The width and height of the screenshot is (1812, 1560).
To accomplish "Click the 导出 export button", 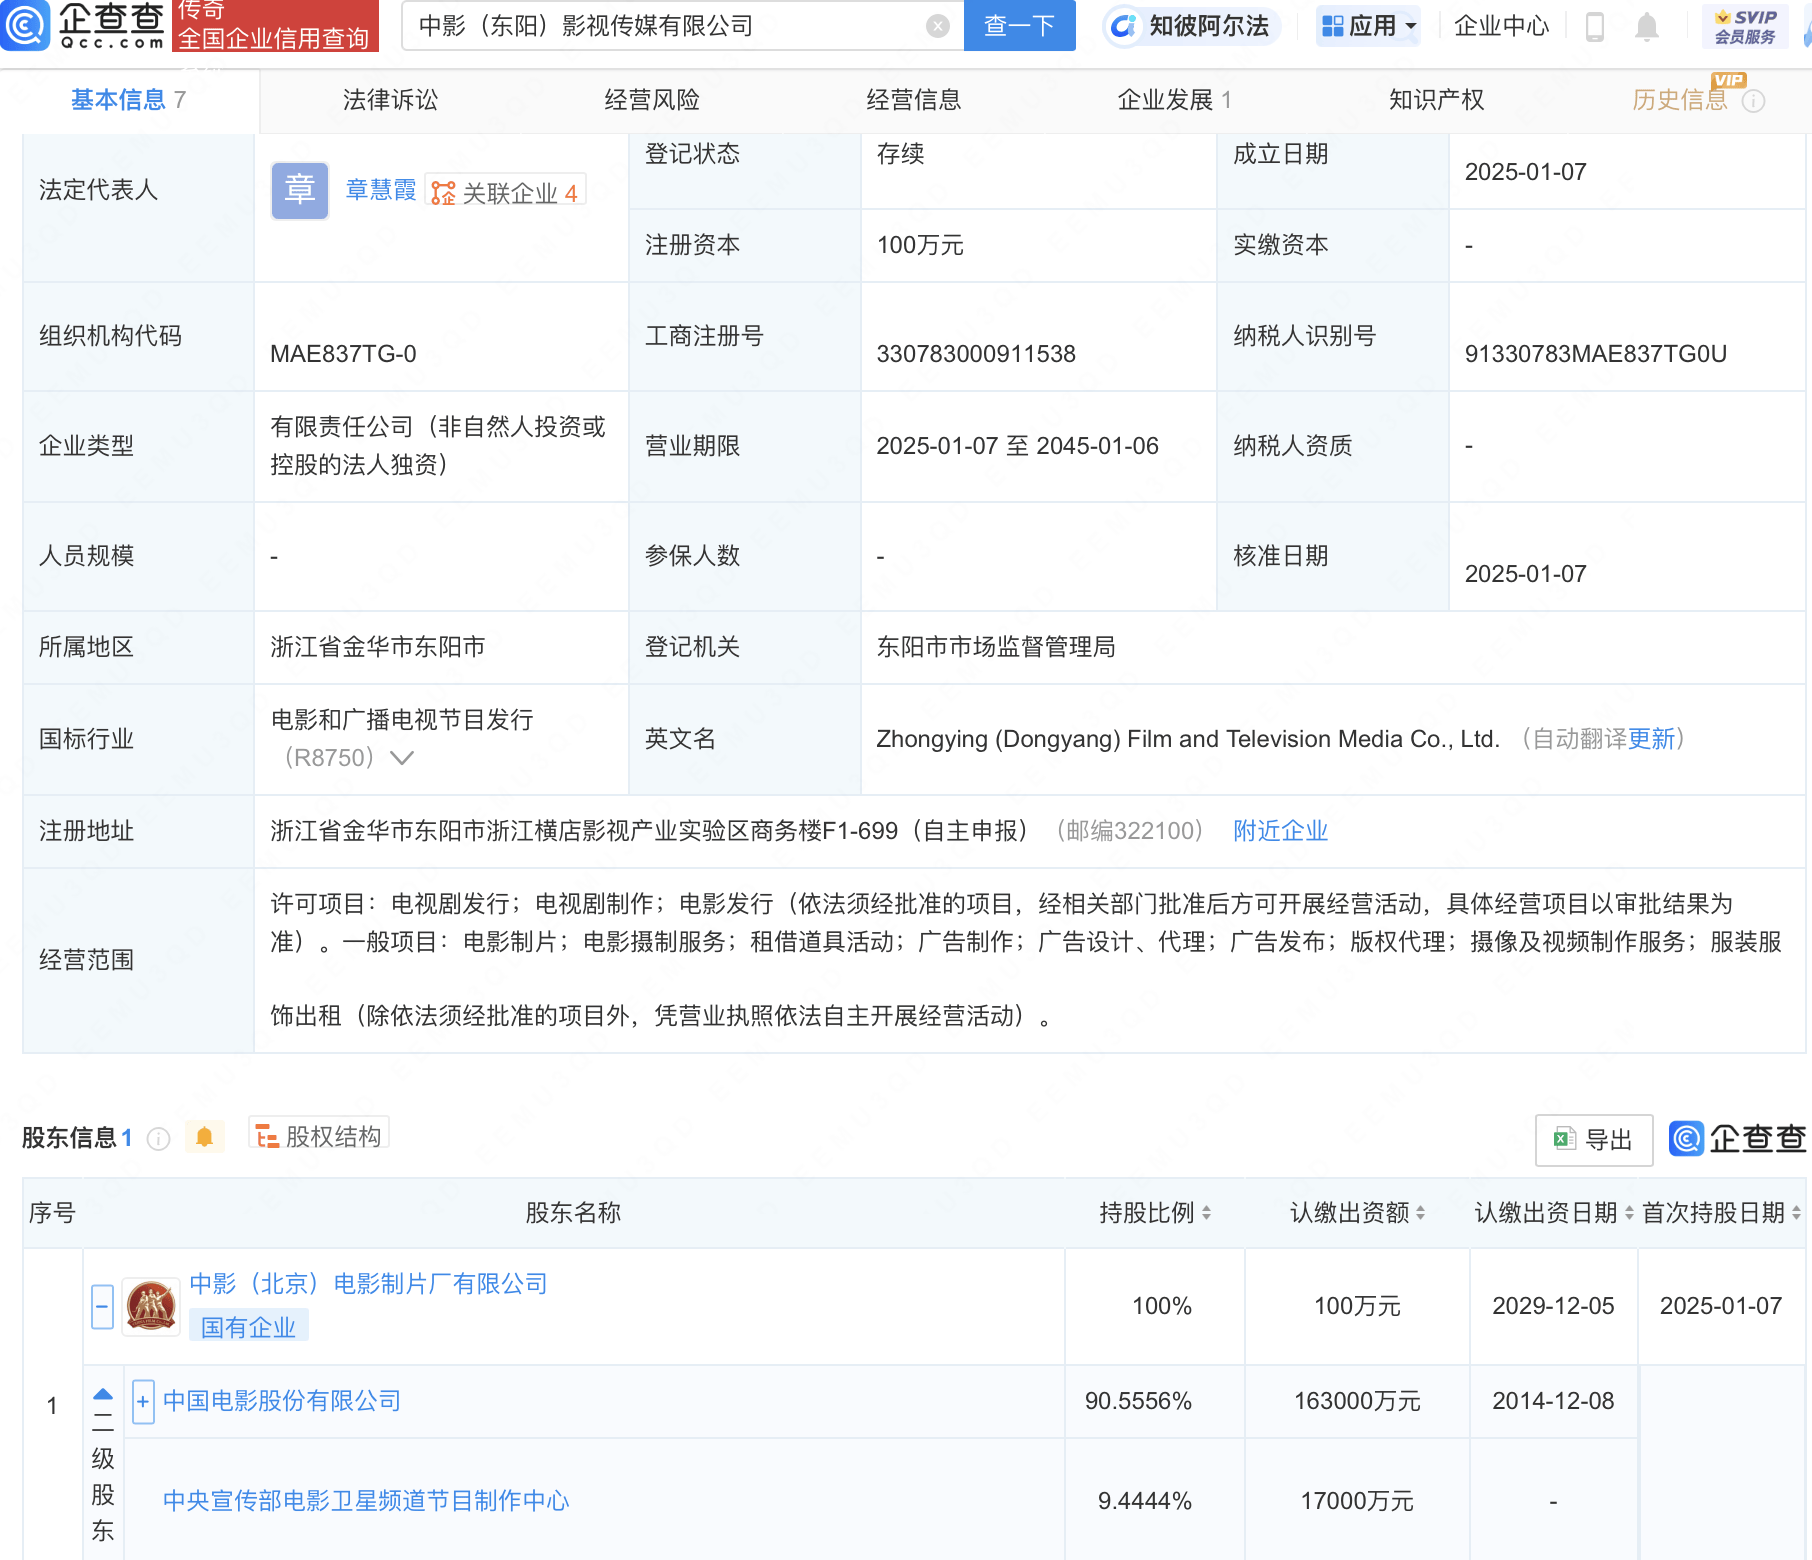I will click(1594, 1140).
